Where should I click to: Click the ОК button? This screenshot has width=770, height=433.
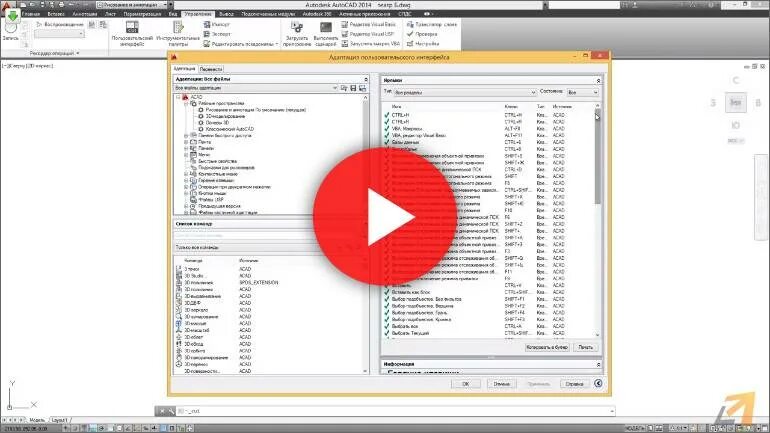[x=466, y=384]
